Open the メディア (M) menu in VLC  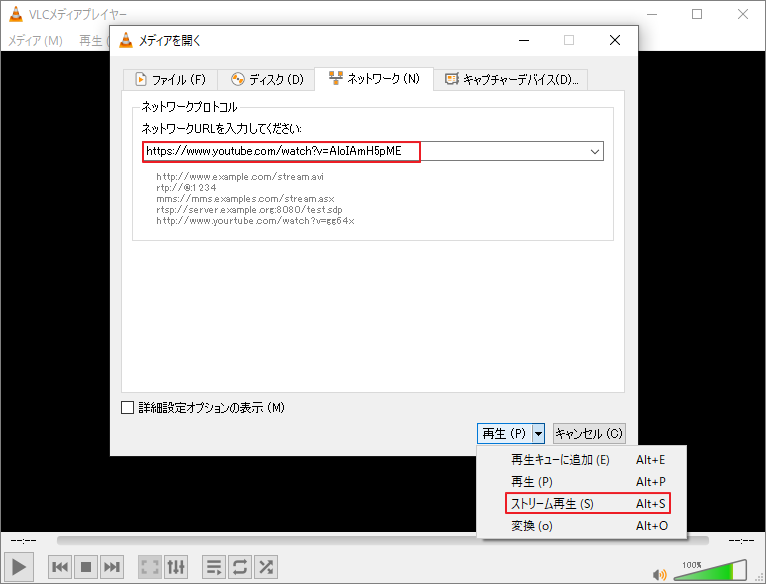tap(35, 41)
